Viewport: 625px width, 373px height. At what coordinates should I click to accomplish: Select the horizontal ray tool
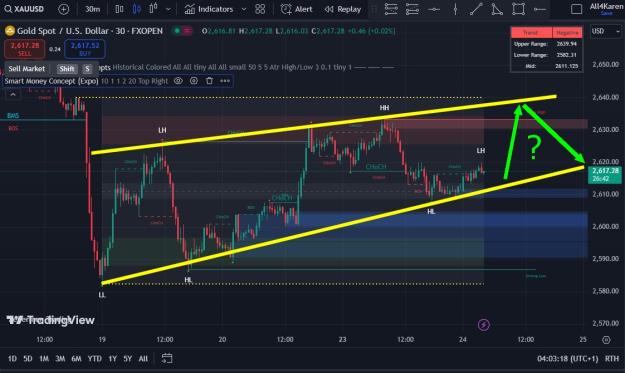click(540, 9)
